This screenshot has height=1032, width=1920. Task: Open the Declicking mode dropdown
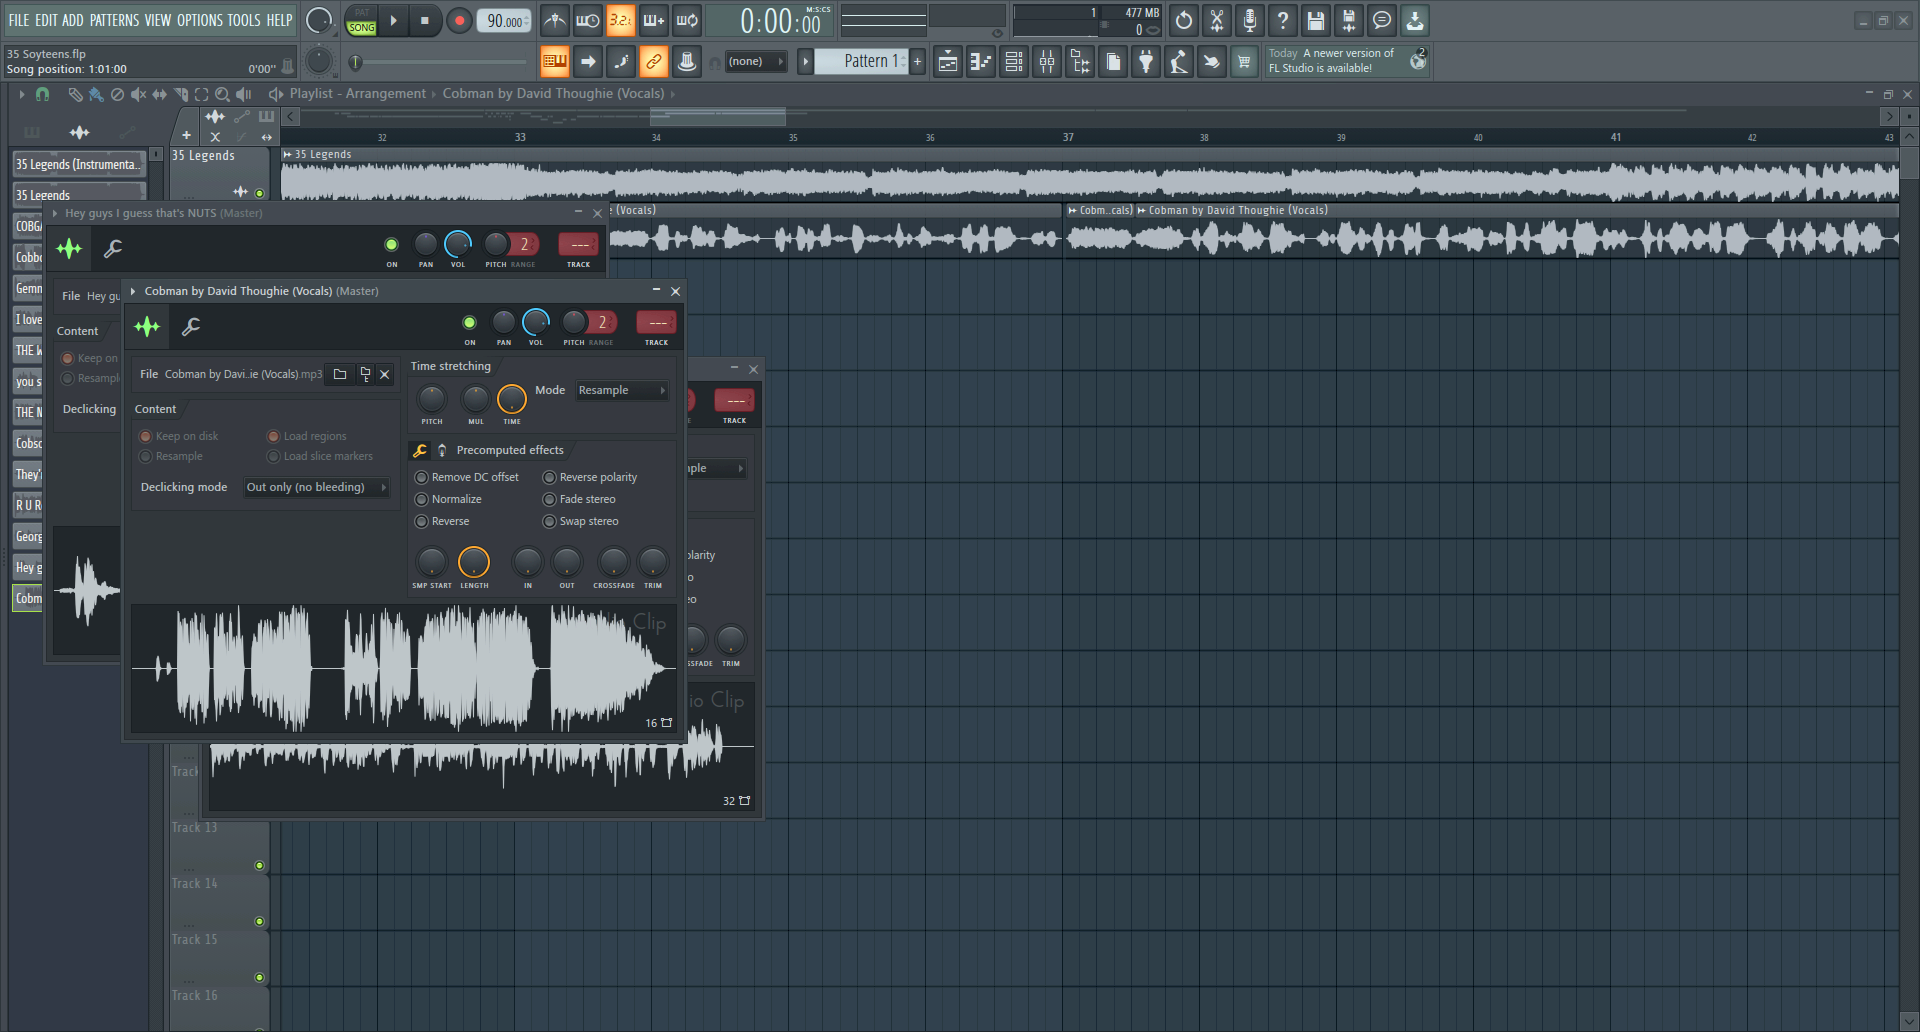pyautogui.click(x=316, y=487)
